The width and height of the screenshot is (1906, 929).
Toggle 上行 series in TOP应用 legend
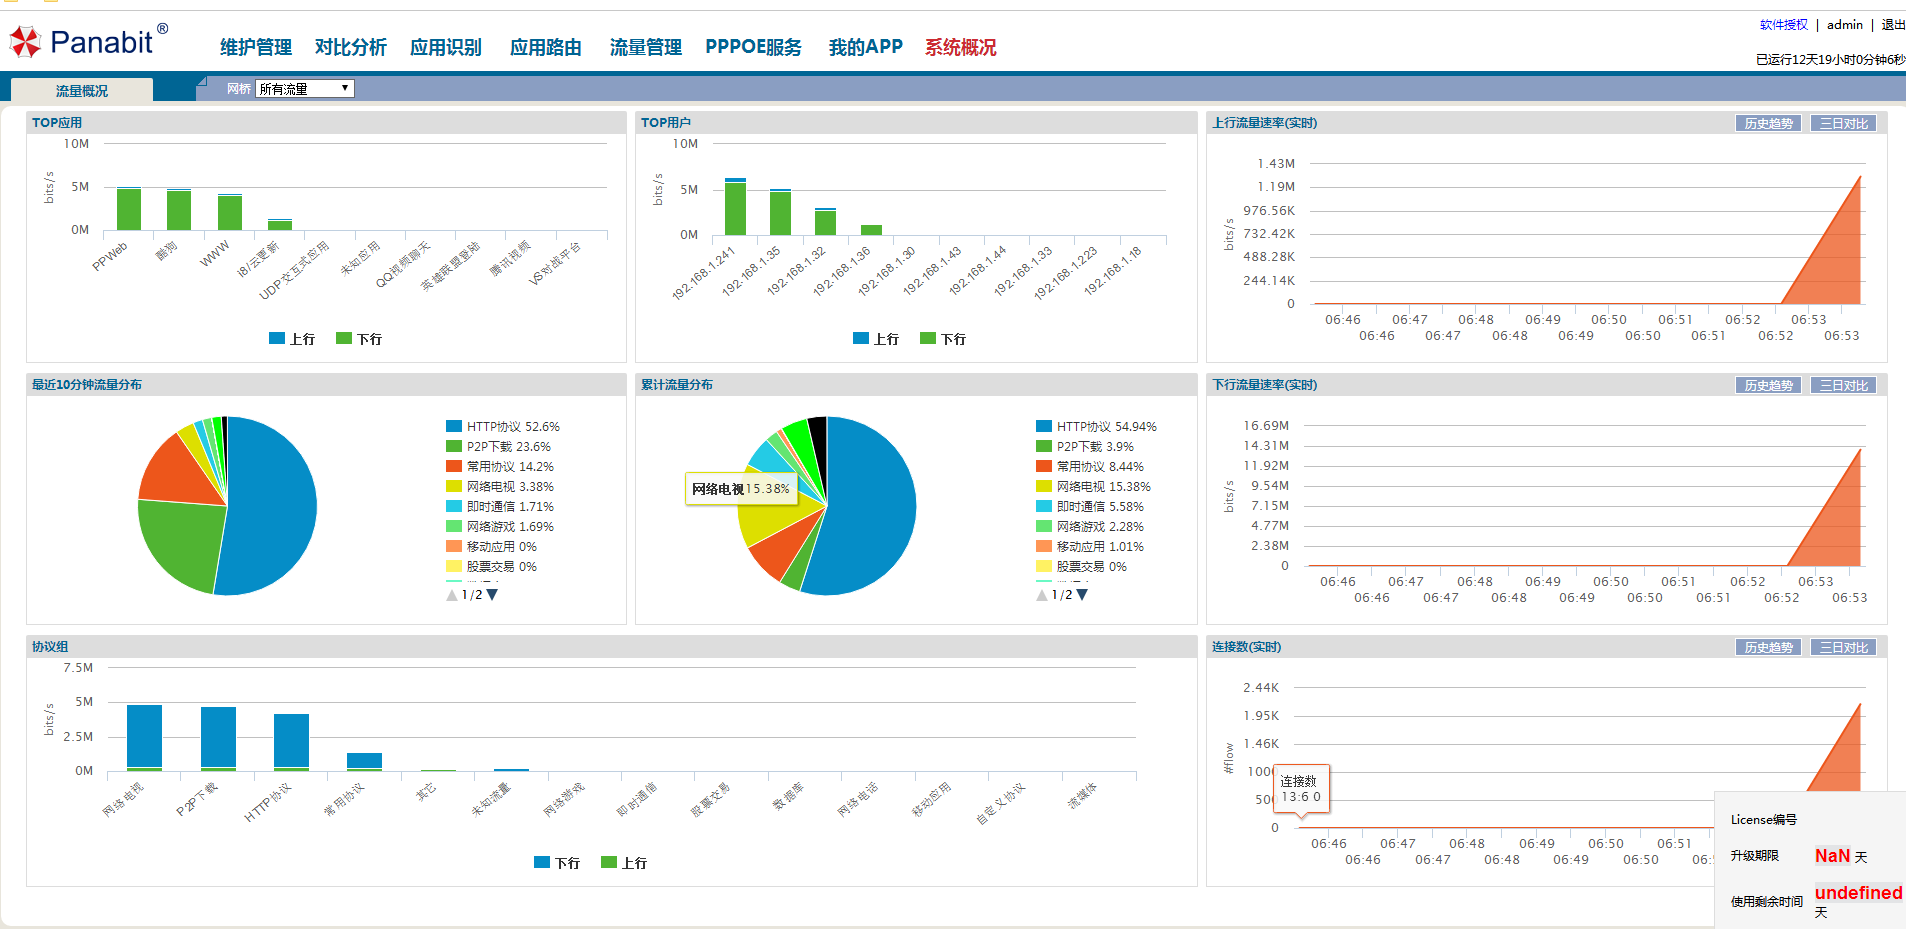tap(292, 339)
